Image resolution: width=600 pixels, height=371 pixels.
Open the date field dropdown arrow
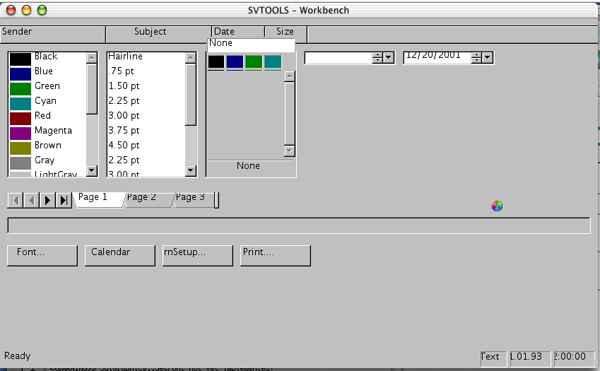487,57
